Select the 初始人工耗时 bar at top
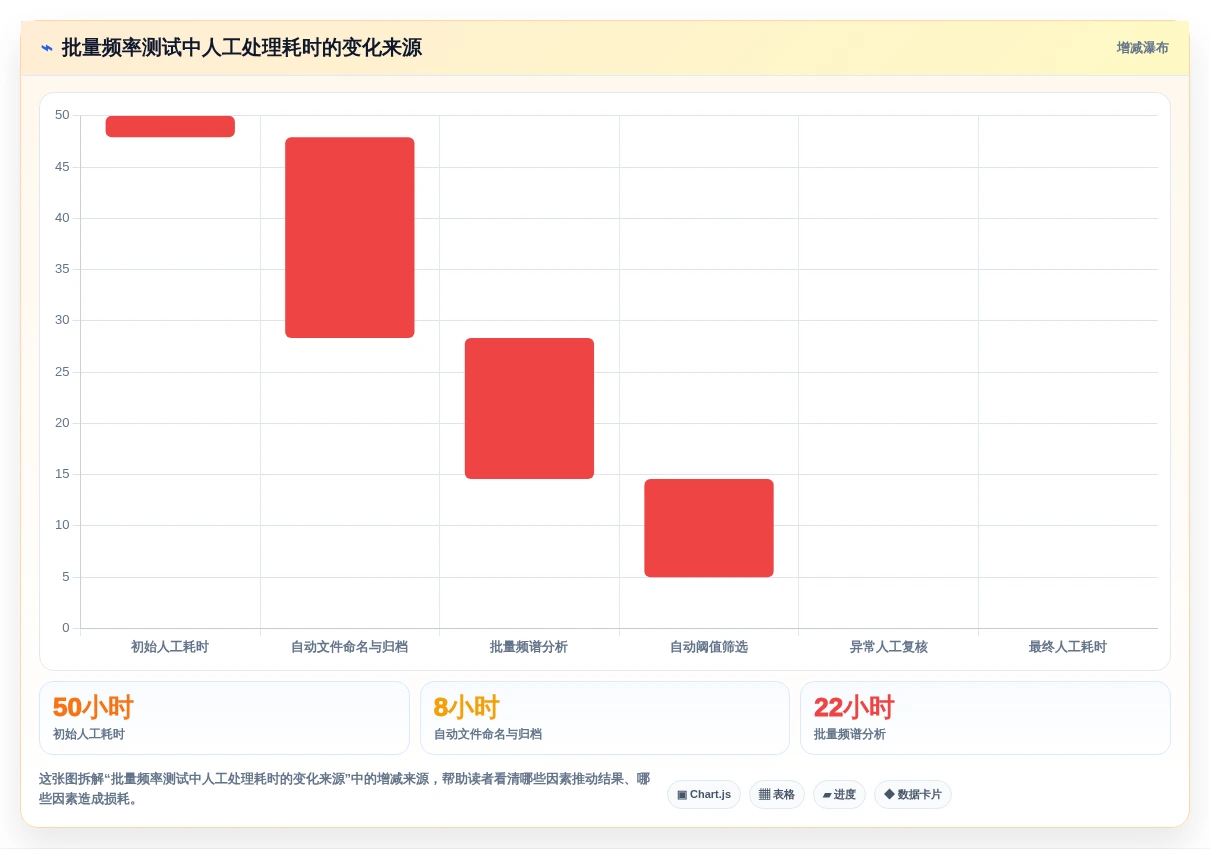The width and height of the screenshot is (1210, 849). 170,126
